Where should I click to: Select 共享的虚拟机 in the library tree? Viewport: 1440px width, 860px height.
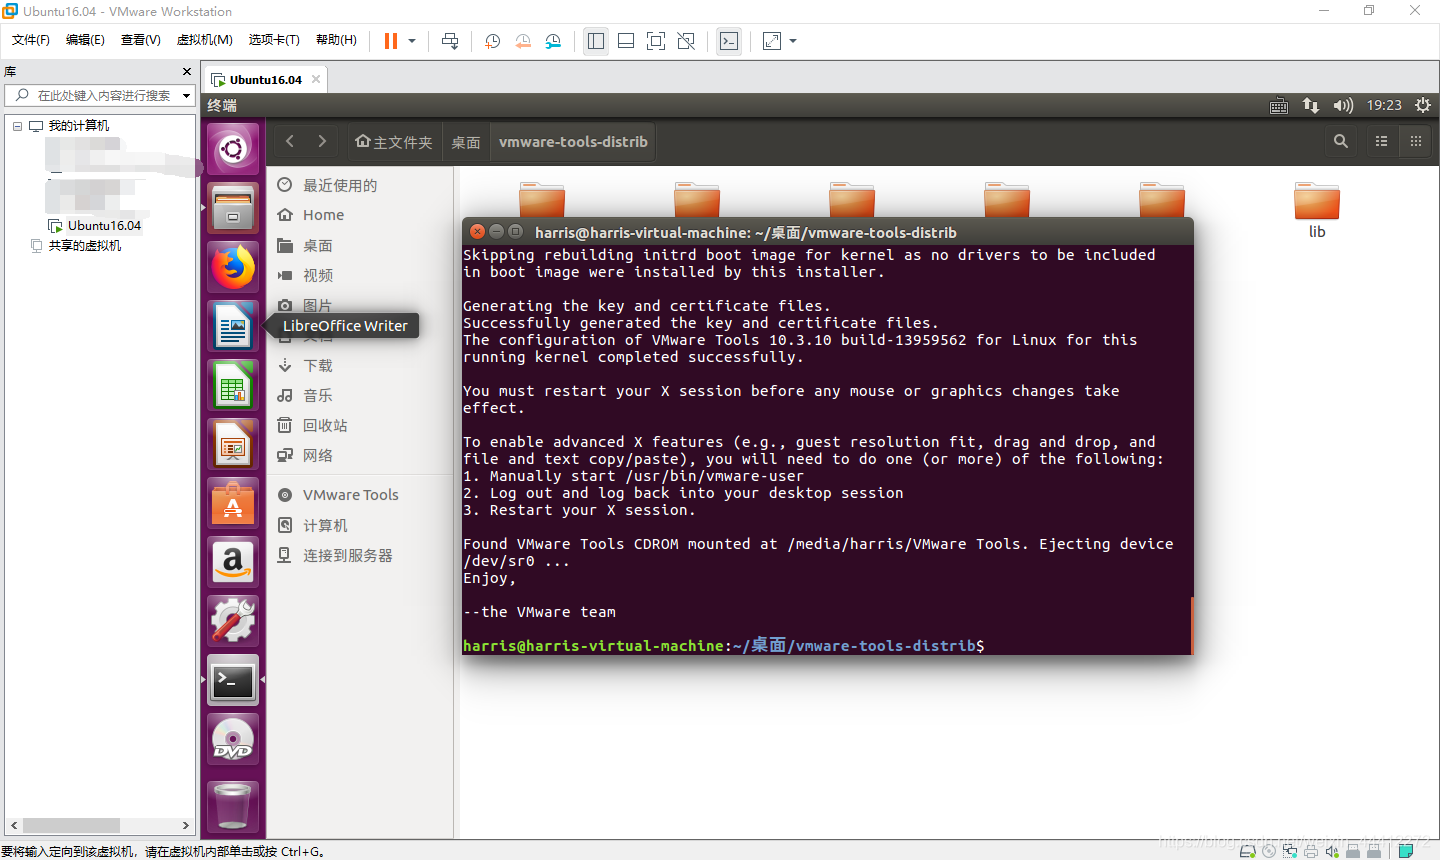tap(85, 246)
